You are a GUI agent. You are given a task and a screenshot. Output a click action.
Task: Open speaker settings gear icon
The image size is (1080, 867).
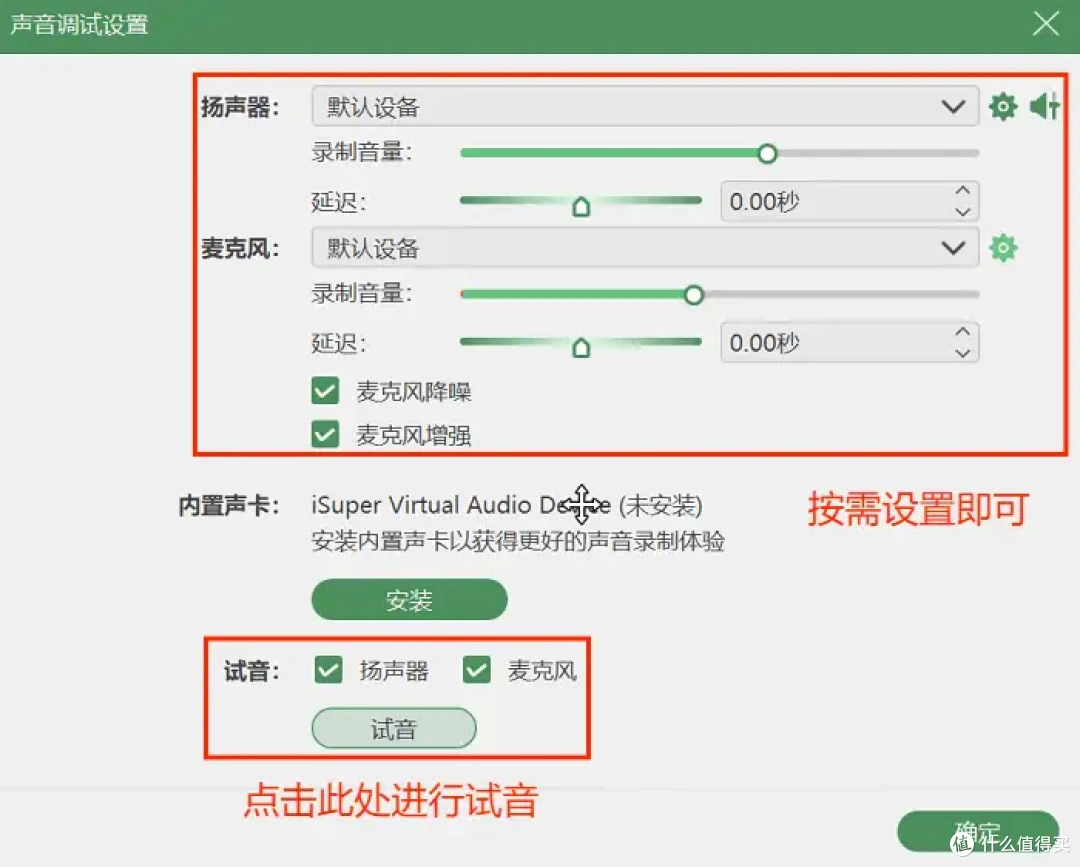(1003, 107)
